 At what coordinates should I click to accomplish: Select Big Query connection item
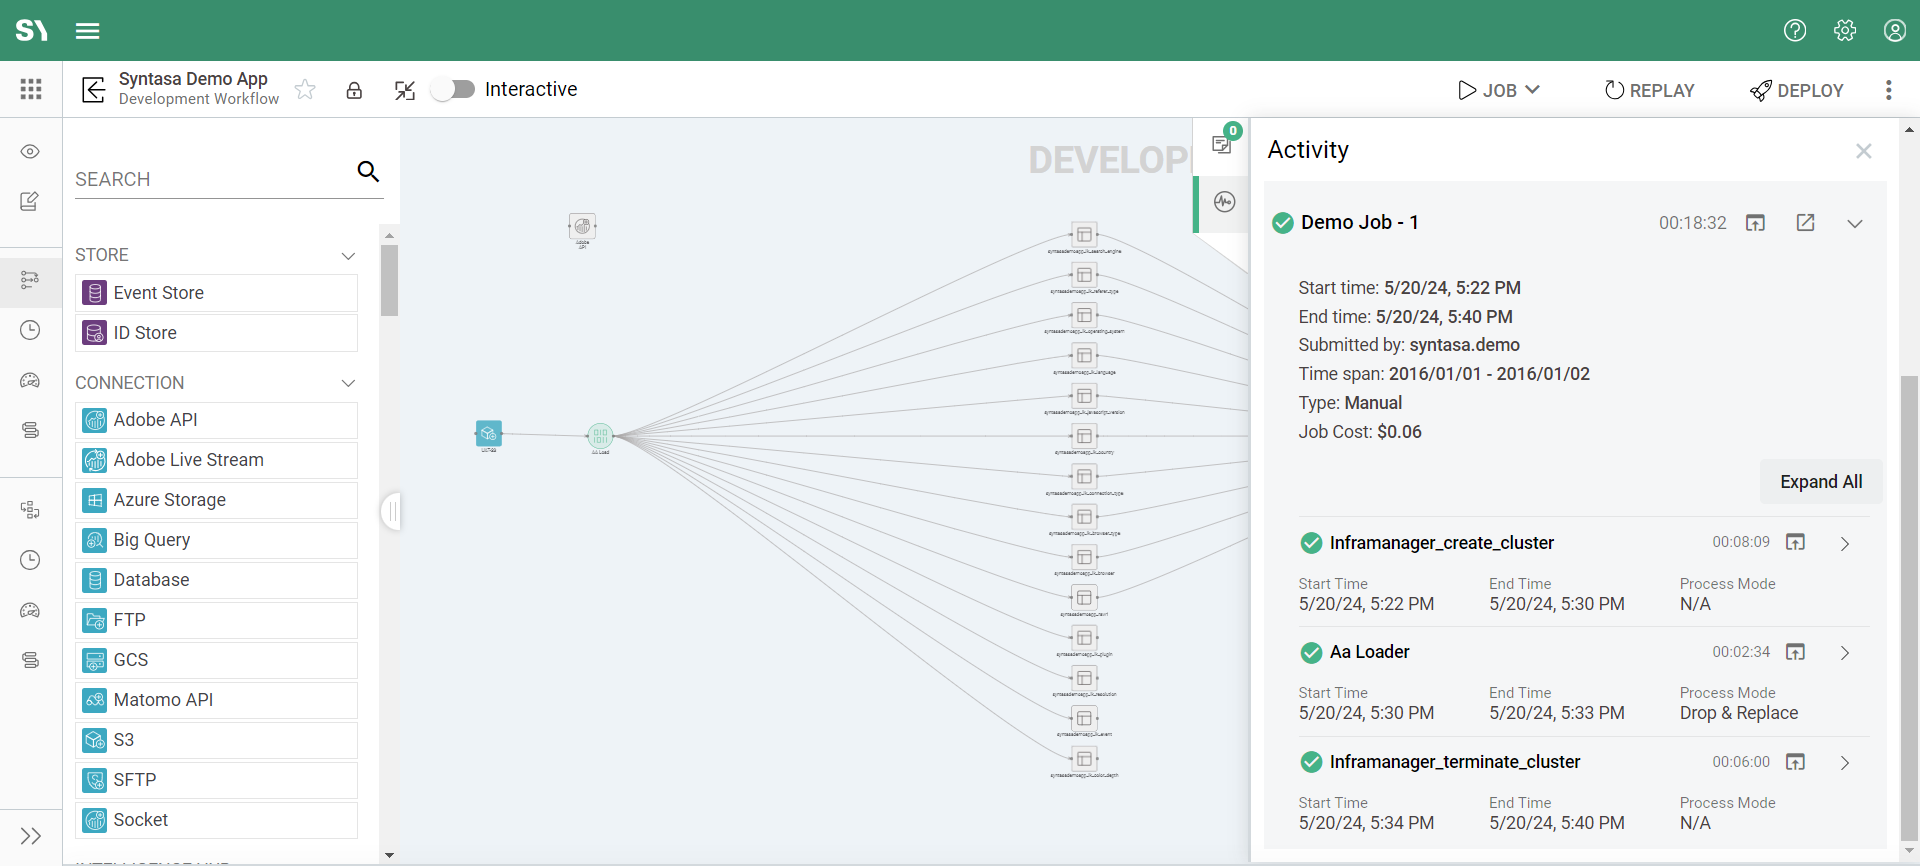click(x=217, y=540)
